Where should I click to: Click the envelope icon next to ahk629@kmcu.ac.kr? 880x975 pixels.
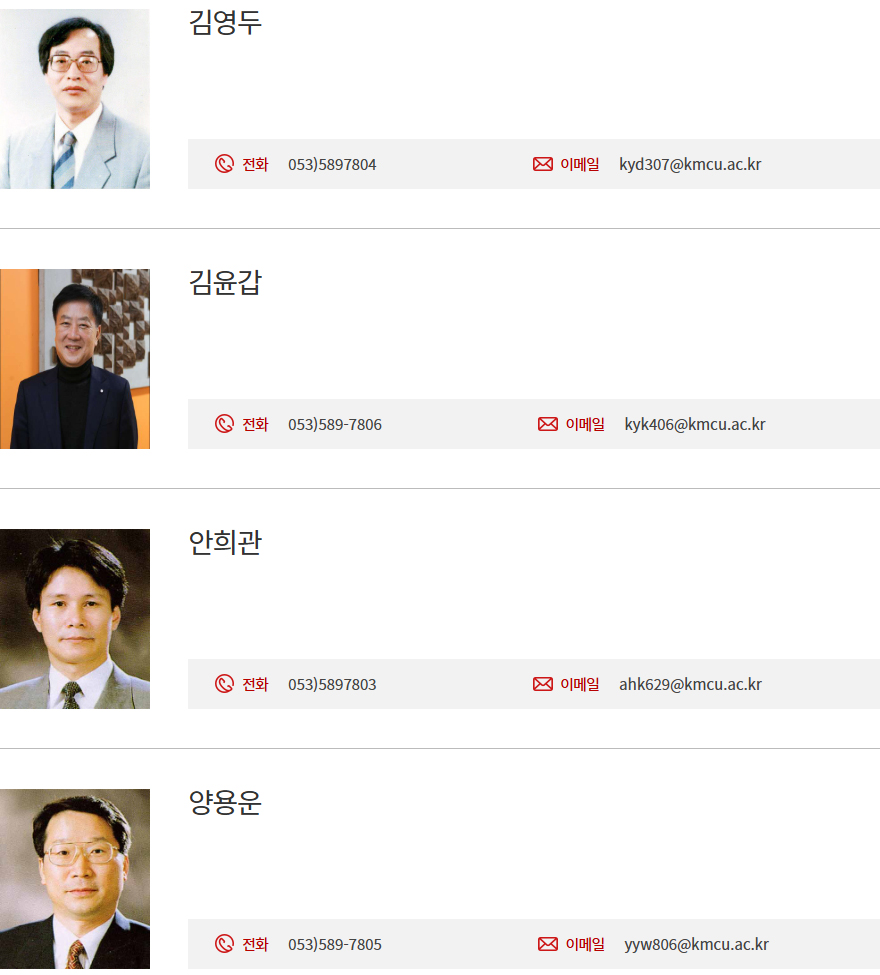[x=543, y=684]
